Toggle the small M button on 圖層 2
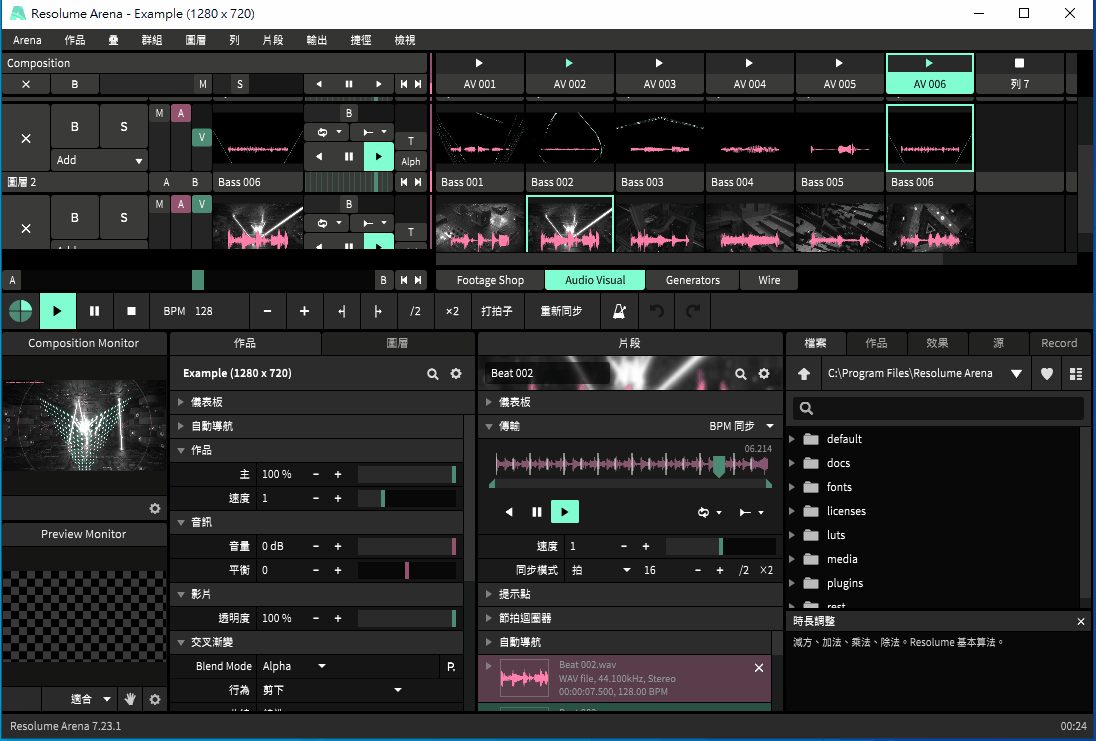 (160, 113)
